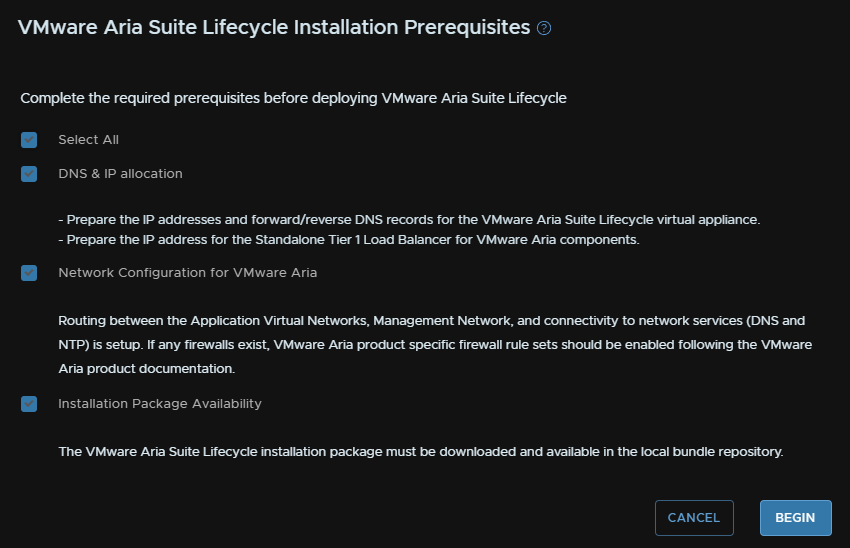Click the word 'Prerequisites' in the heading

[x=467, y=28]
